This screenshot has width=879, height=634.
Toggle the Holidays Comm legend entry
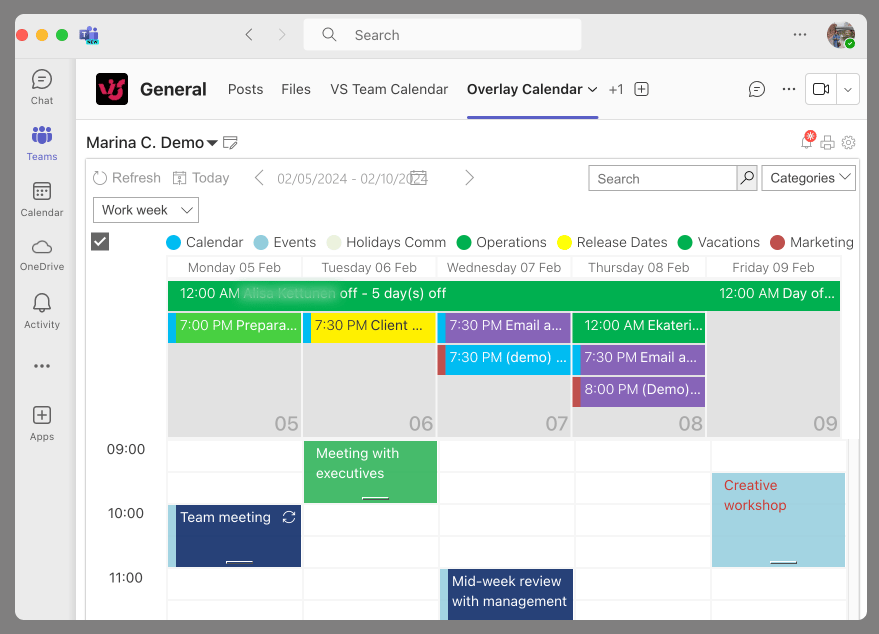pyautogui.click(x=386, y=242)
